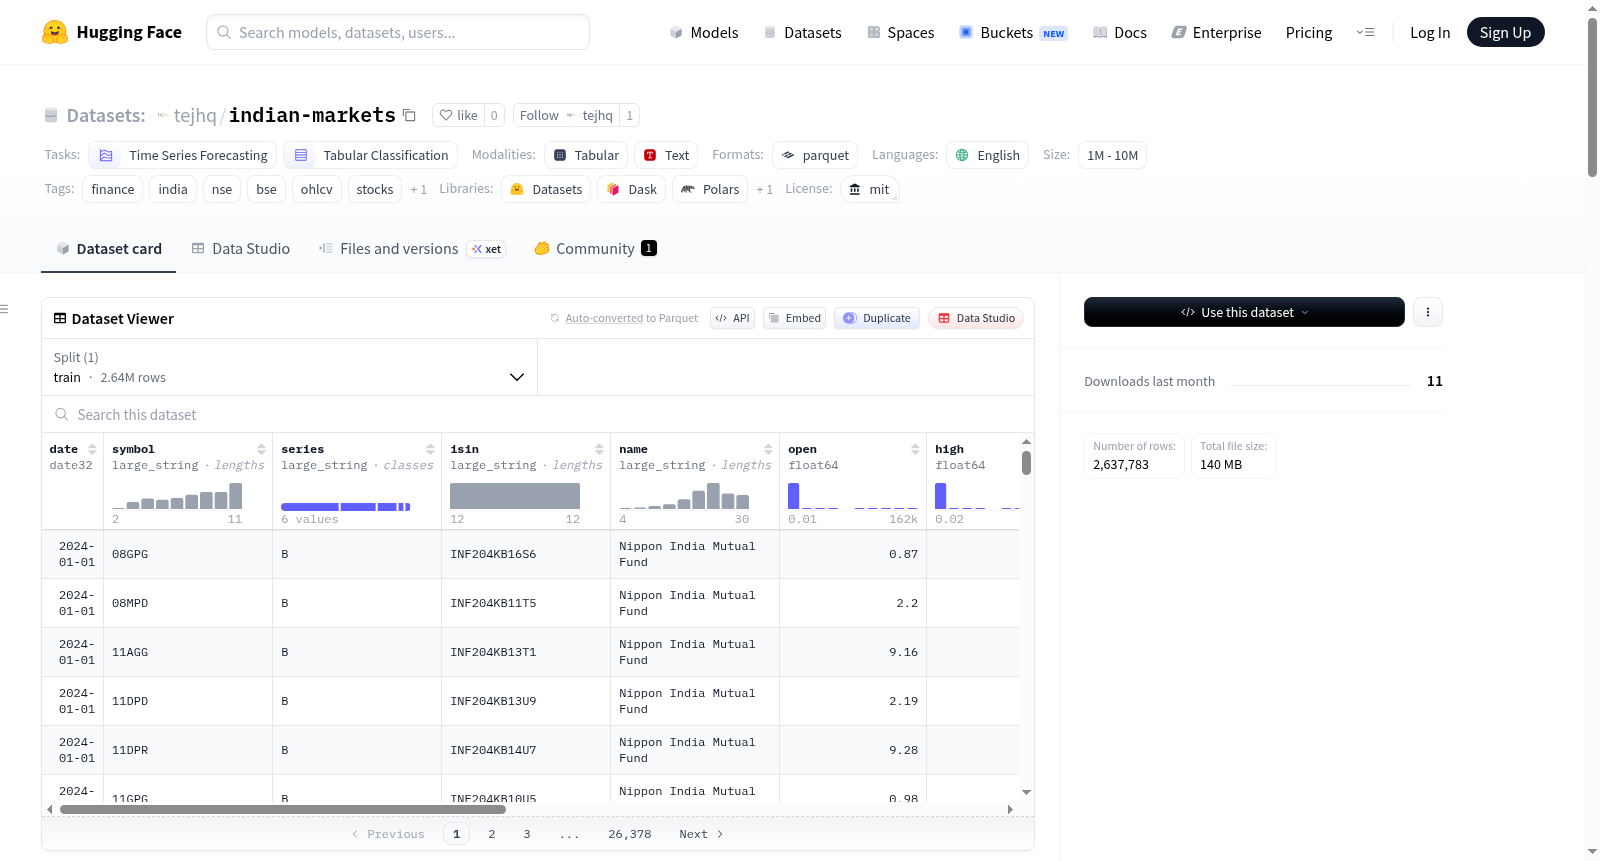Viewport: 1600px width, 861px height.
Task: Select the Tabular modality tag
Action: pyautogui.click(x=586, y=155)
